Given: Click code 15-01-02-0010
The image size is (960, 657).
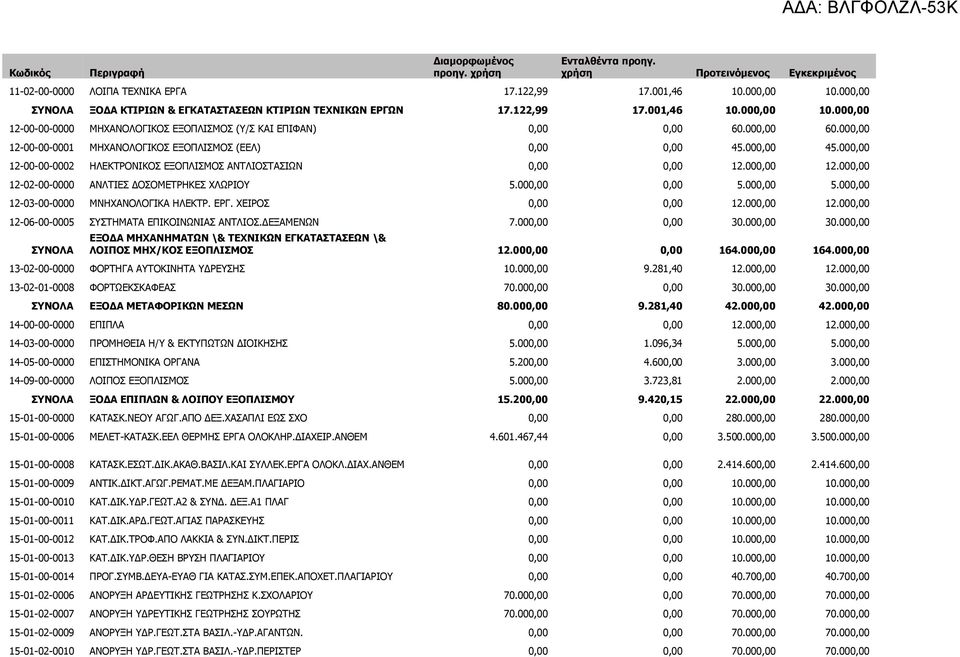Looking at the screenshot, I should (42, 651).
